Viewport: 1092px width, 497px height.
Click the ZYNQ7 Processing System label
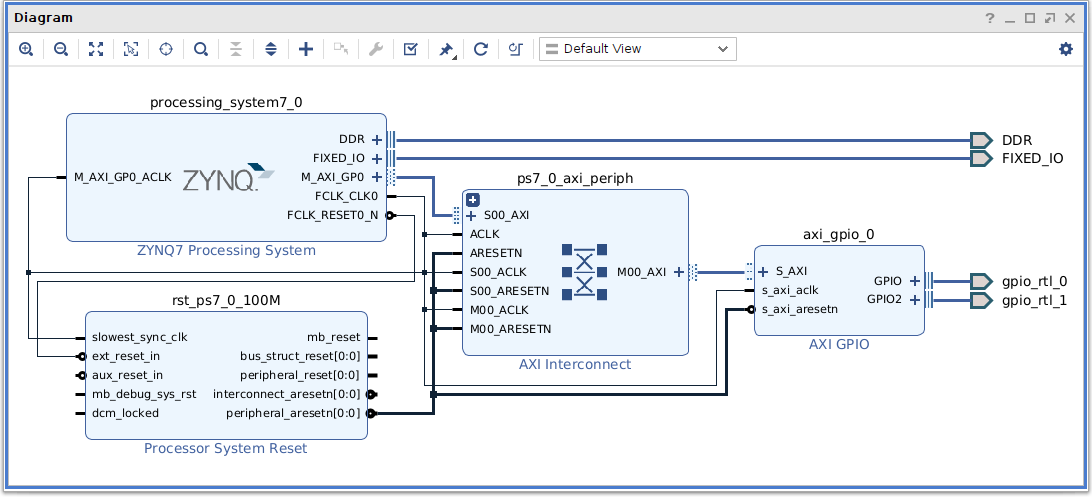pos(226,250)
